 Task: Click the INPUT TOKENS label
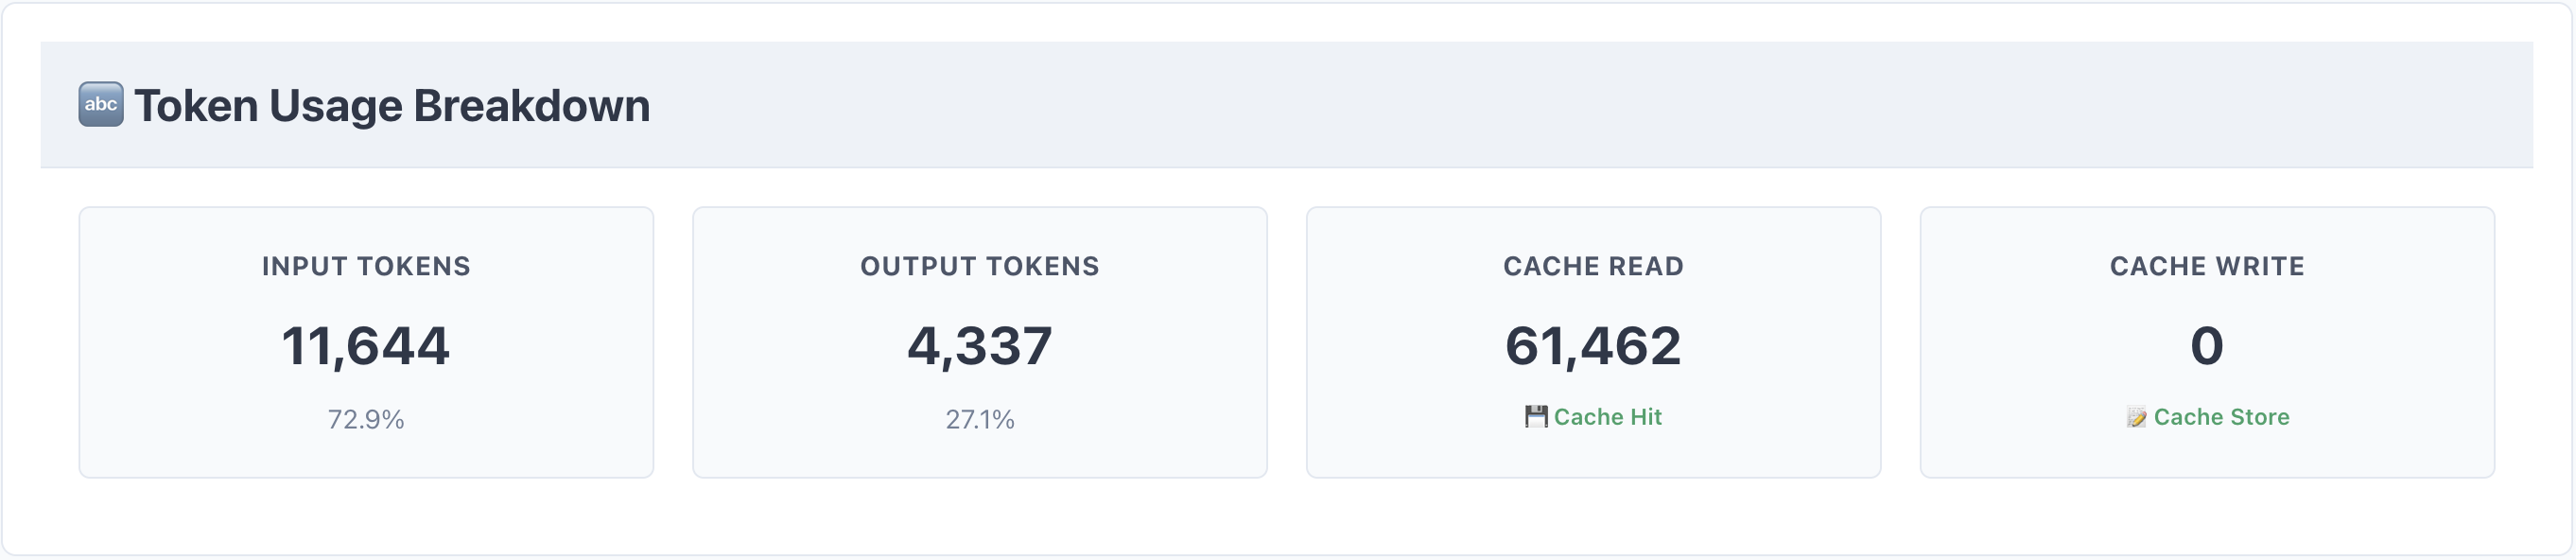366,266
